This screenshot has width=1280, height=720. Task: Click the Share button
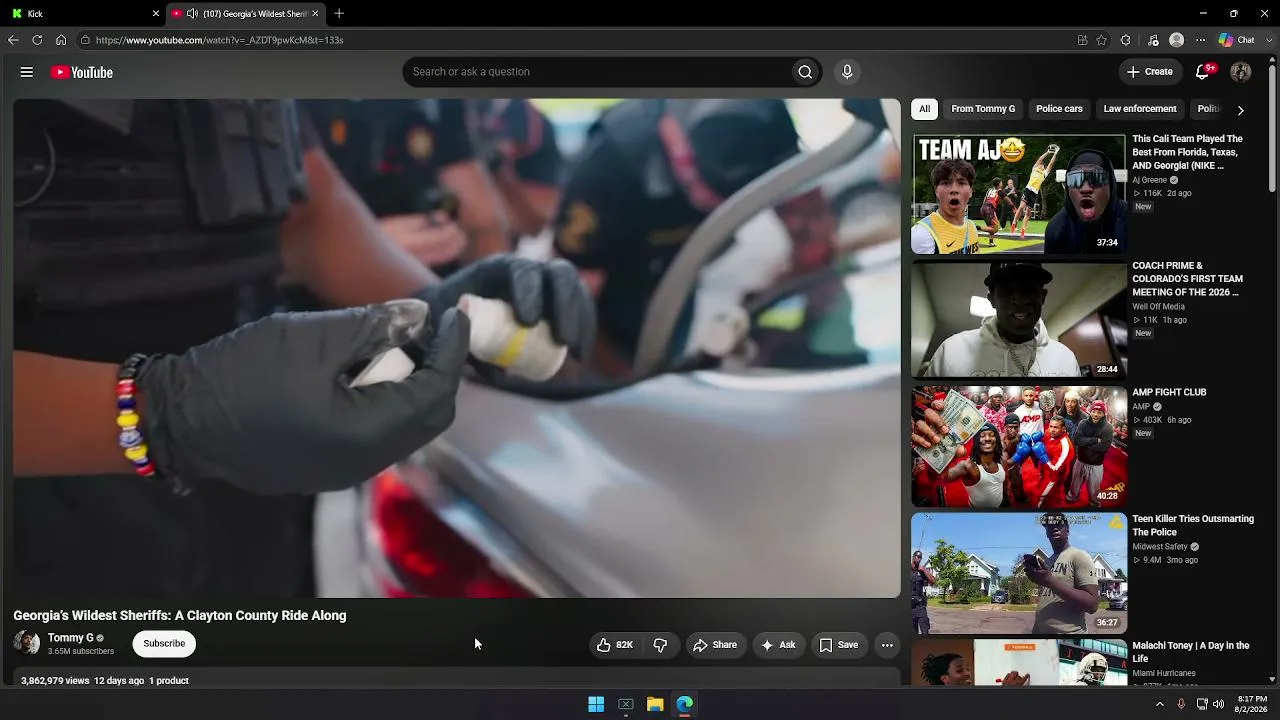pyautogui.click(x=715, y=645)
